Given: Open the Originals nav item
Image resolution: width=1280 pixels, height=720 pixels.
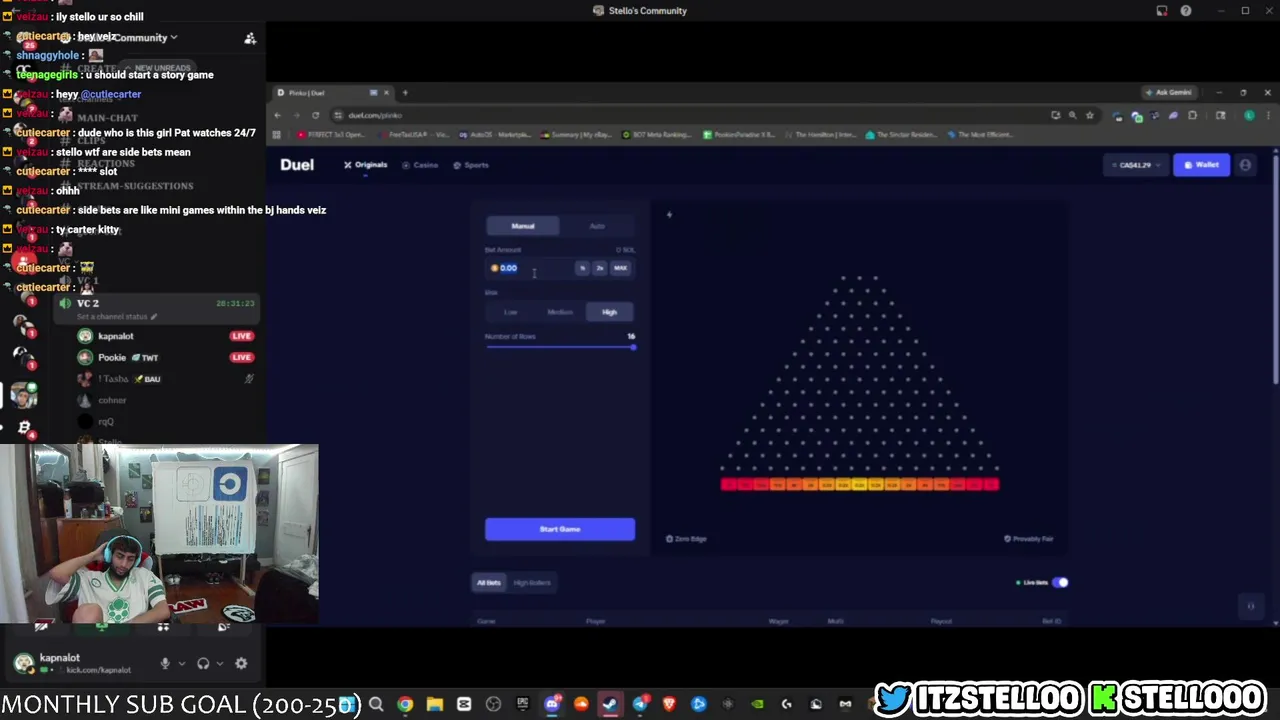Looking at the screenshot, I should click(x=365, y=165).
